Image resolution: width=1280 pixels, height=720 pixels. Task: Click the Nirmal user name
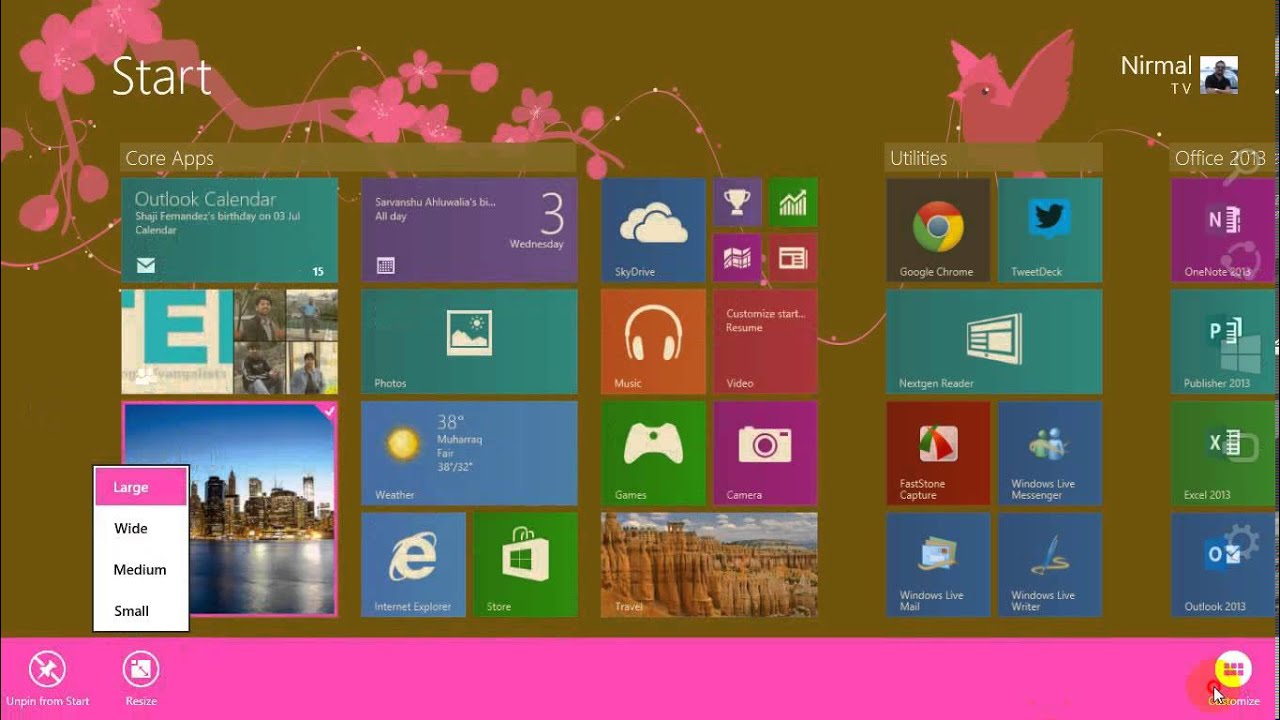pos(1156,66)
